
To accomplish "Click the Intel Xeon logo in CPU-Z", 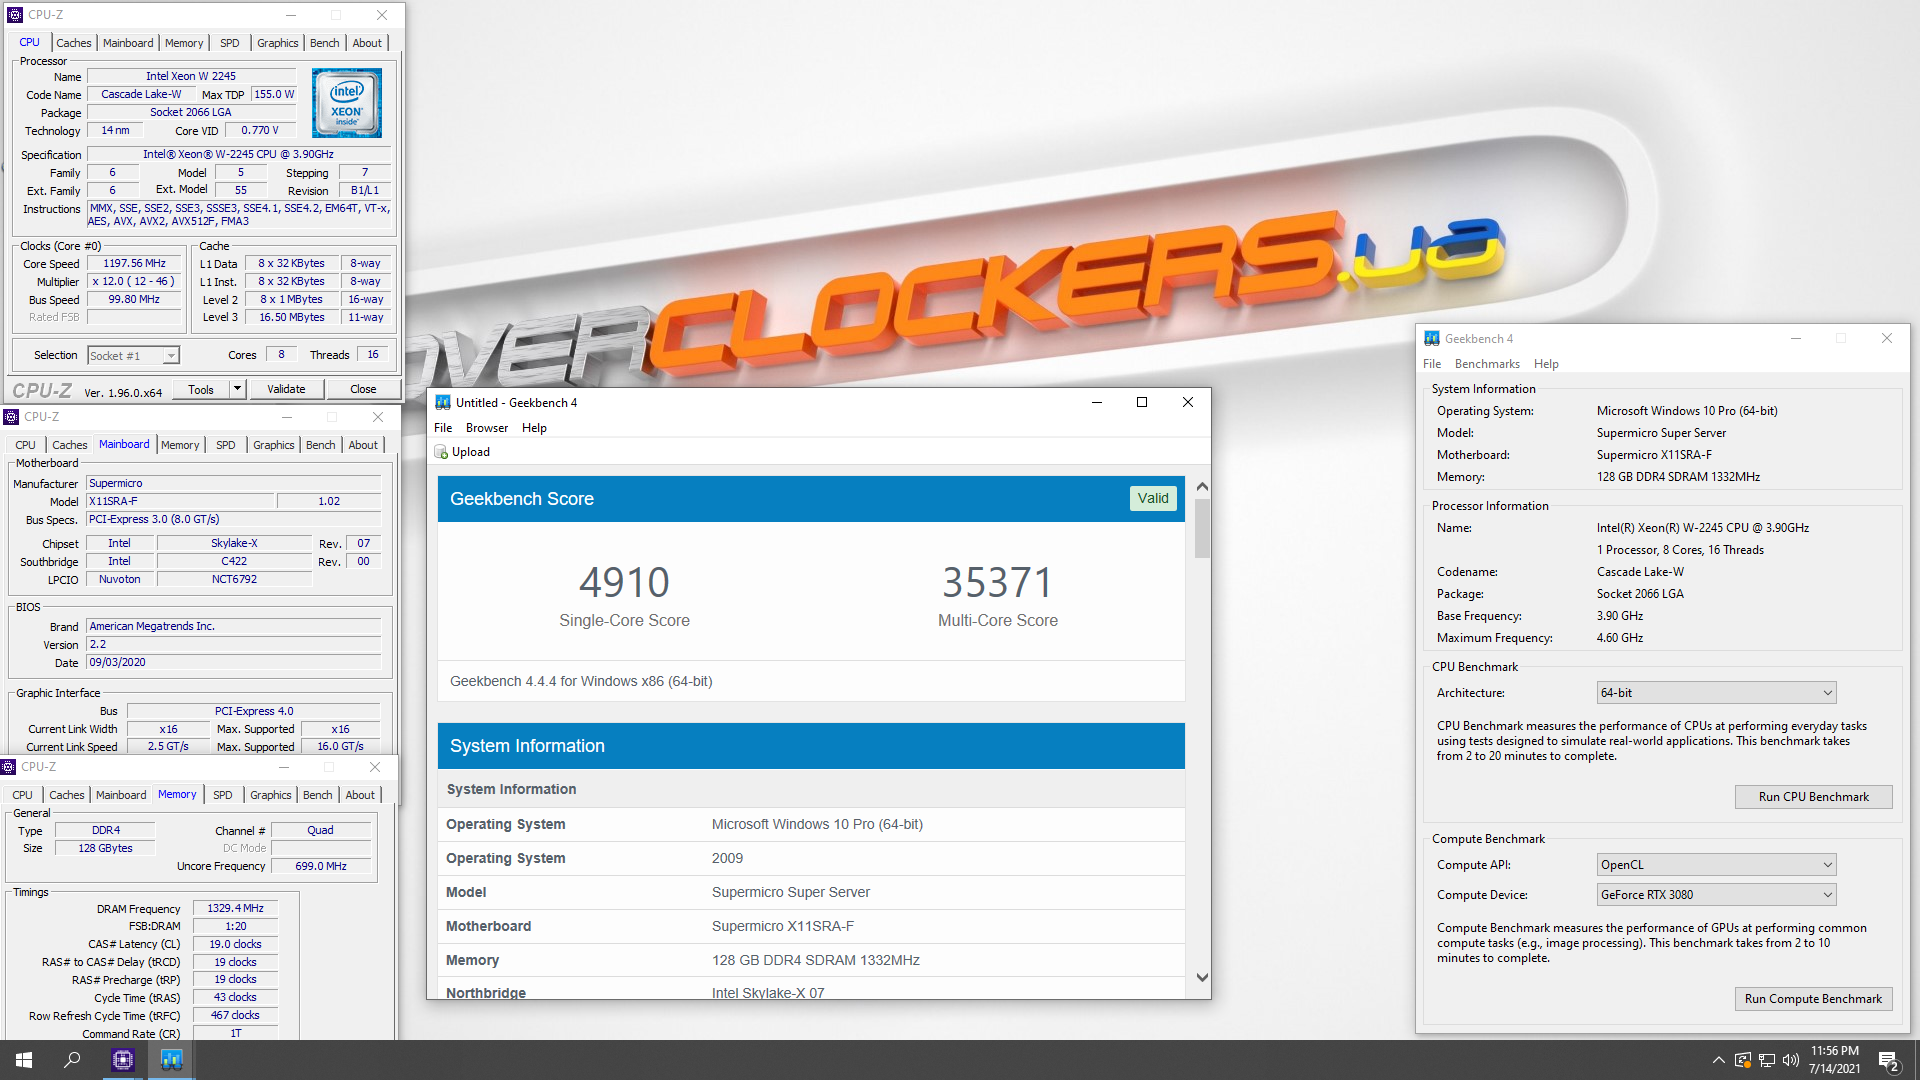I will coord(346,103).
